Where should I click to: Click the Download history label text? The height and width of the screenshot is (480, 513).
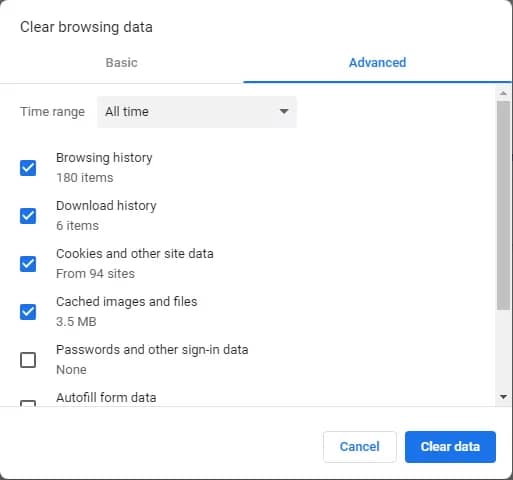click(106, 206)
